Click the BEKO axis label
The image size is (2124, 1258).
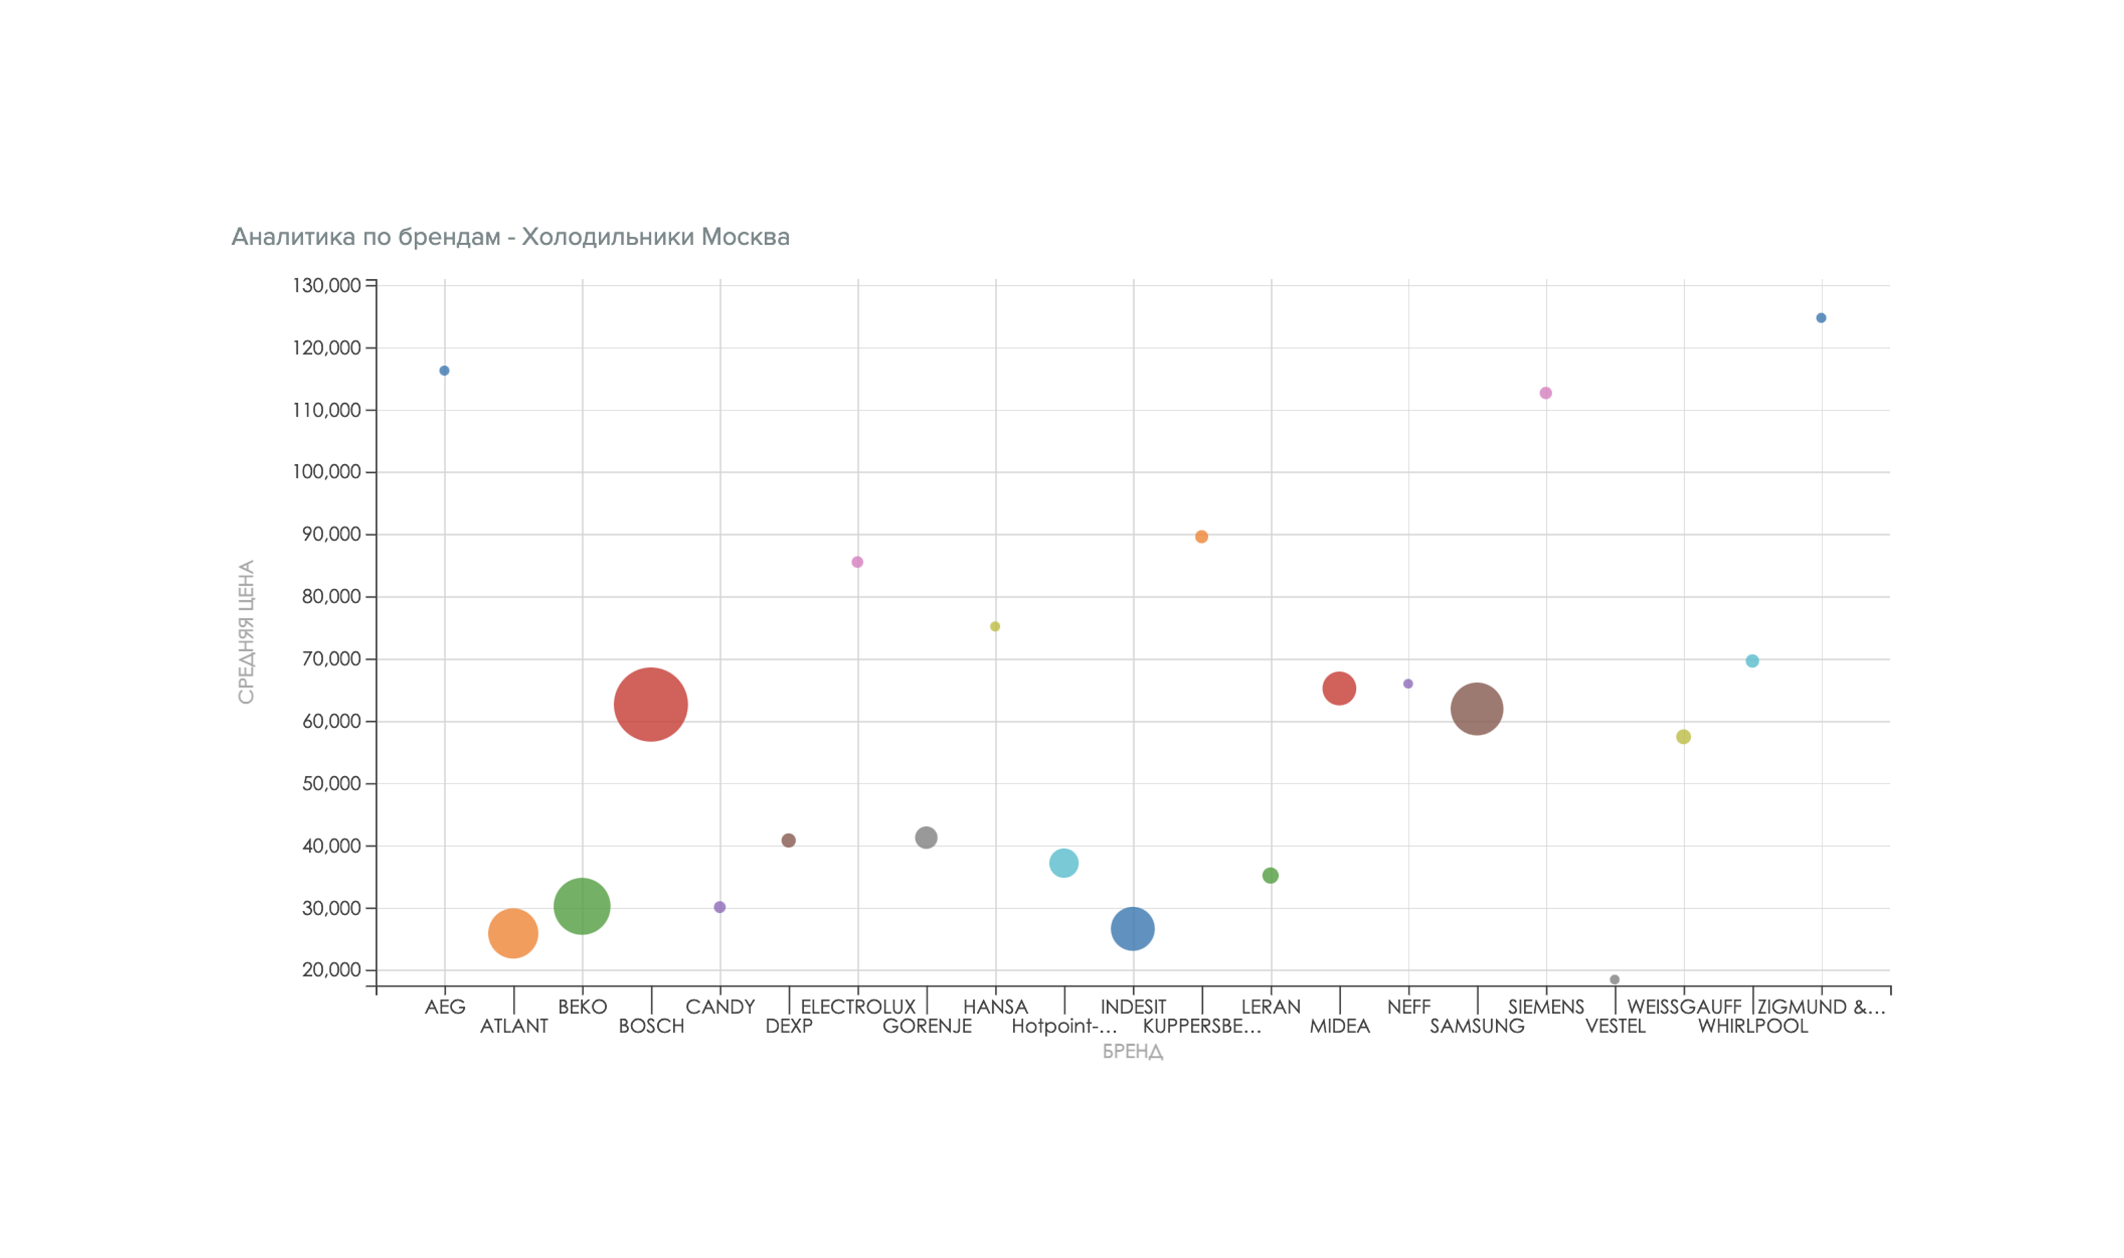582,1007
